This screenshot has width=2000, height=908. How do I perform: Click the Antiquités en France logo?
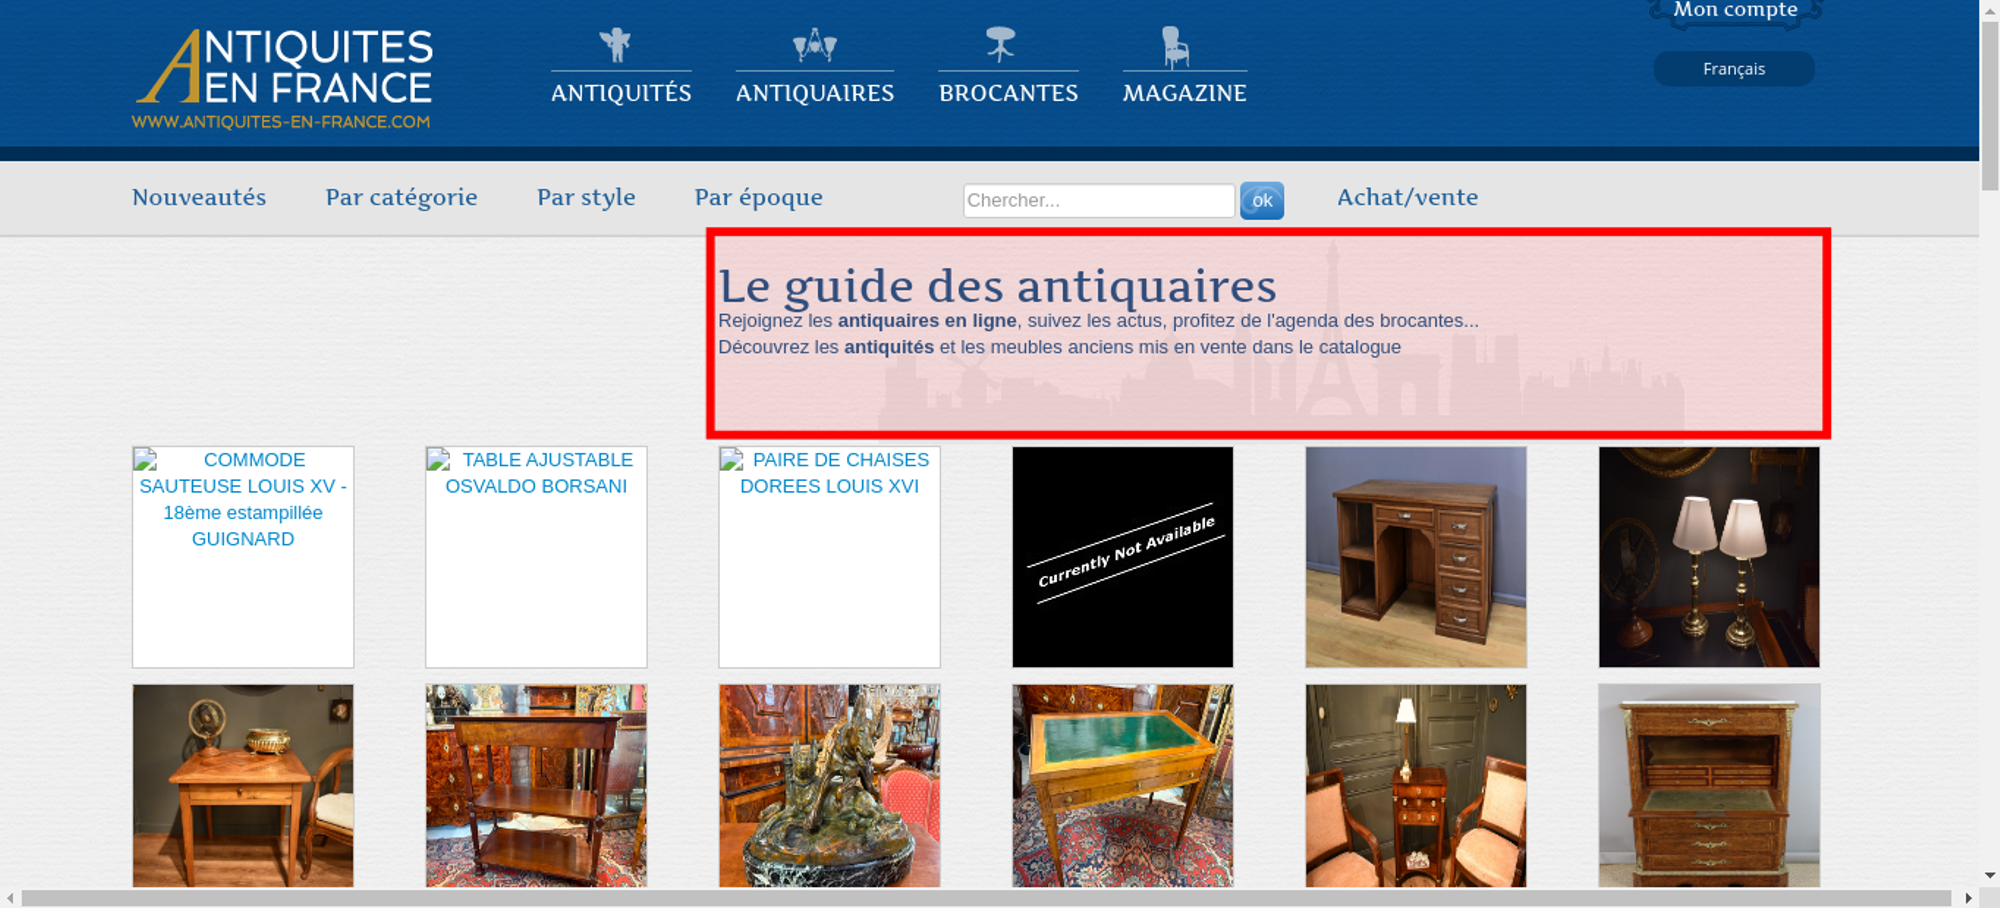tap(283, 79)
